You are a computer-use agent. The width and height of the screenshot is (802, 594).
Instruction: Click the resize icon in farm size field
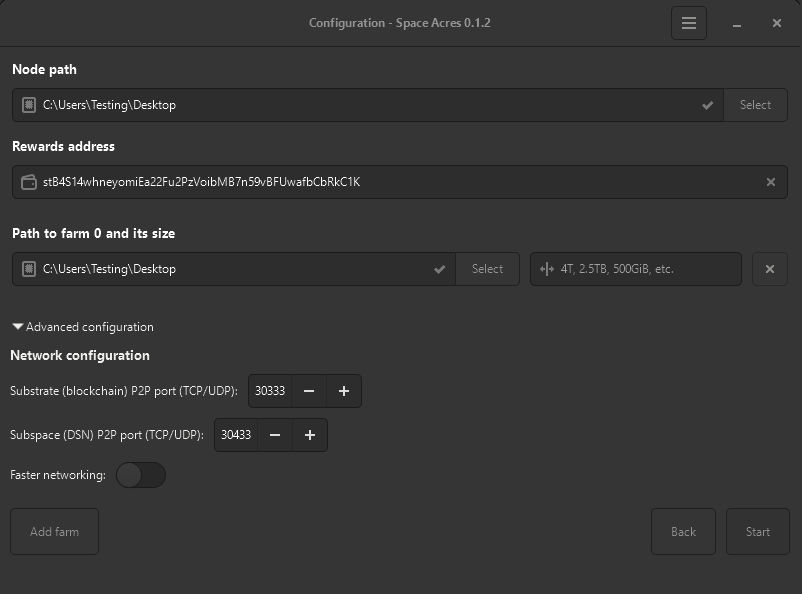click(546, 269)
